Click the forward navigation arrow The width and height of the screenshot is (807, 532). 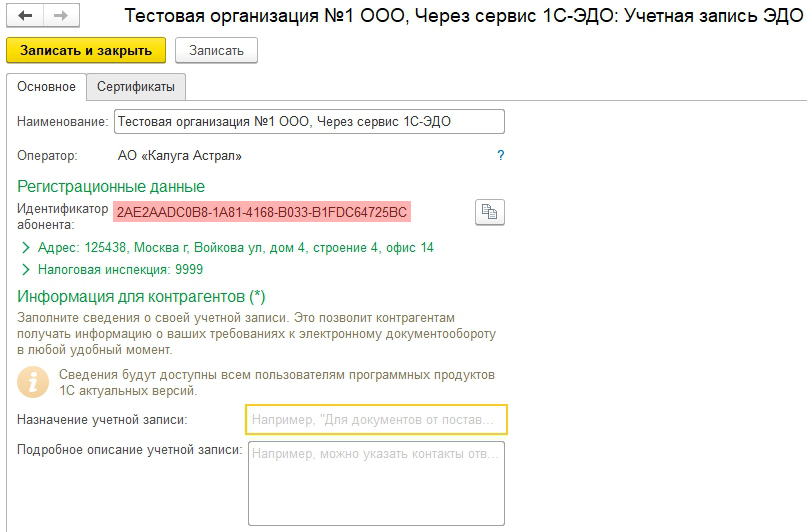(x=59, y=17)
